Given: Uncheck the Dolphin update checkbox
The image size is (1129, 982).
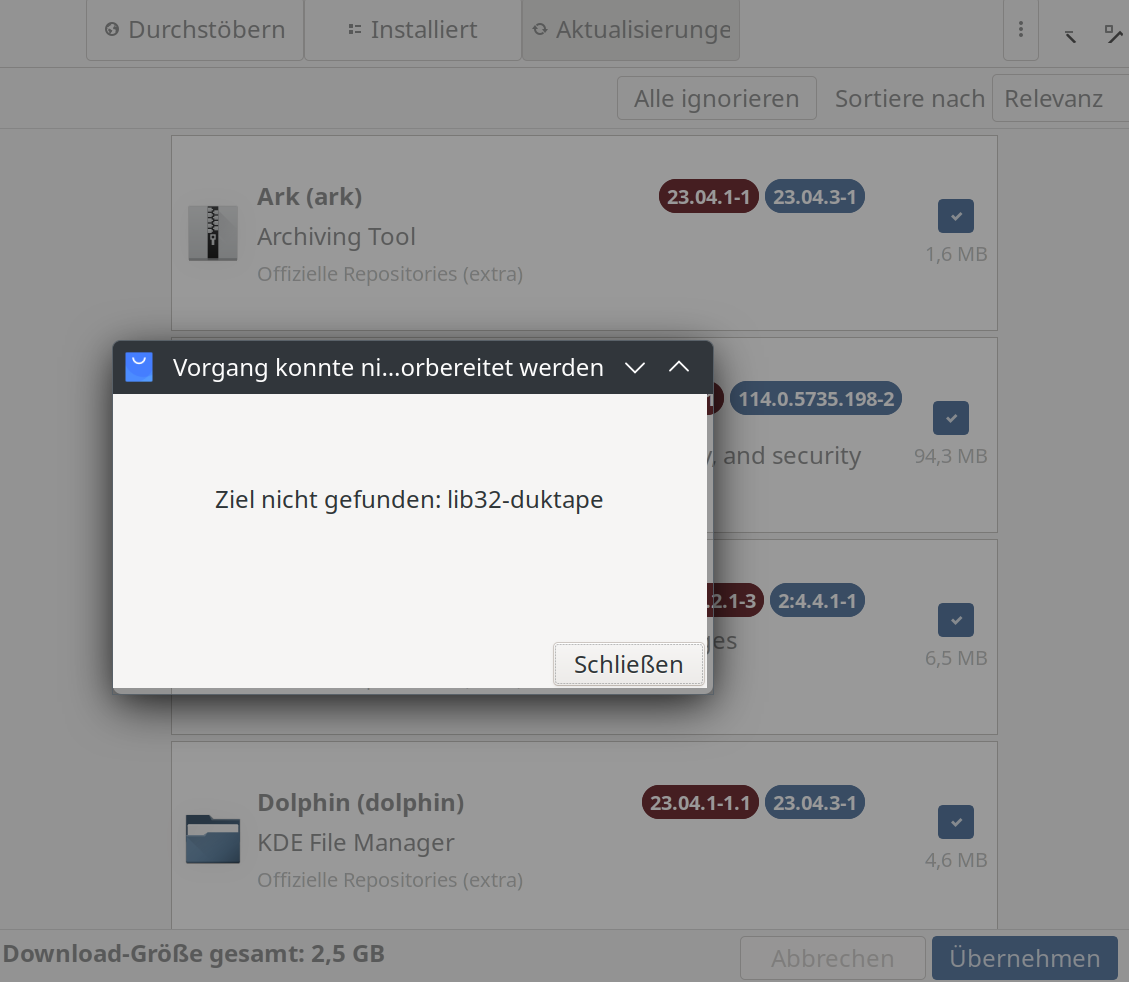Looking at the screenshot, I should point(955,822).
